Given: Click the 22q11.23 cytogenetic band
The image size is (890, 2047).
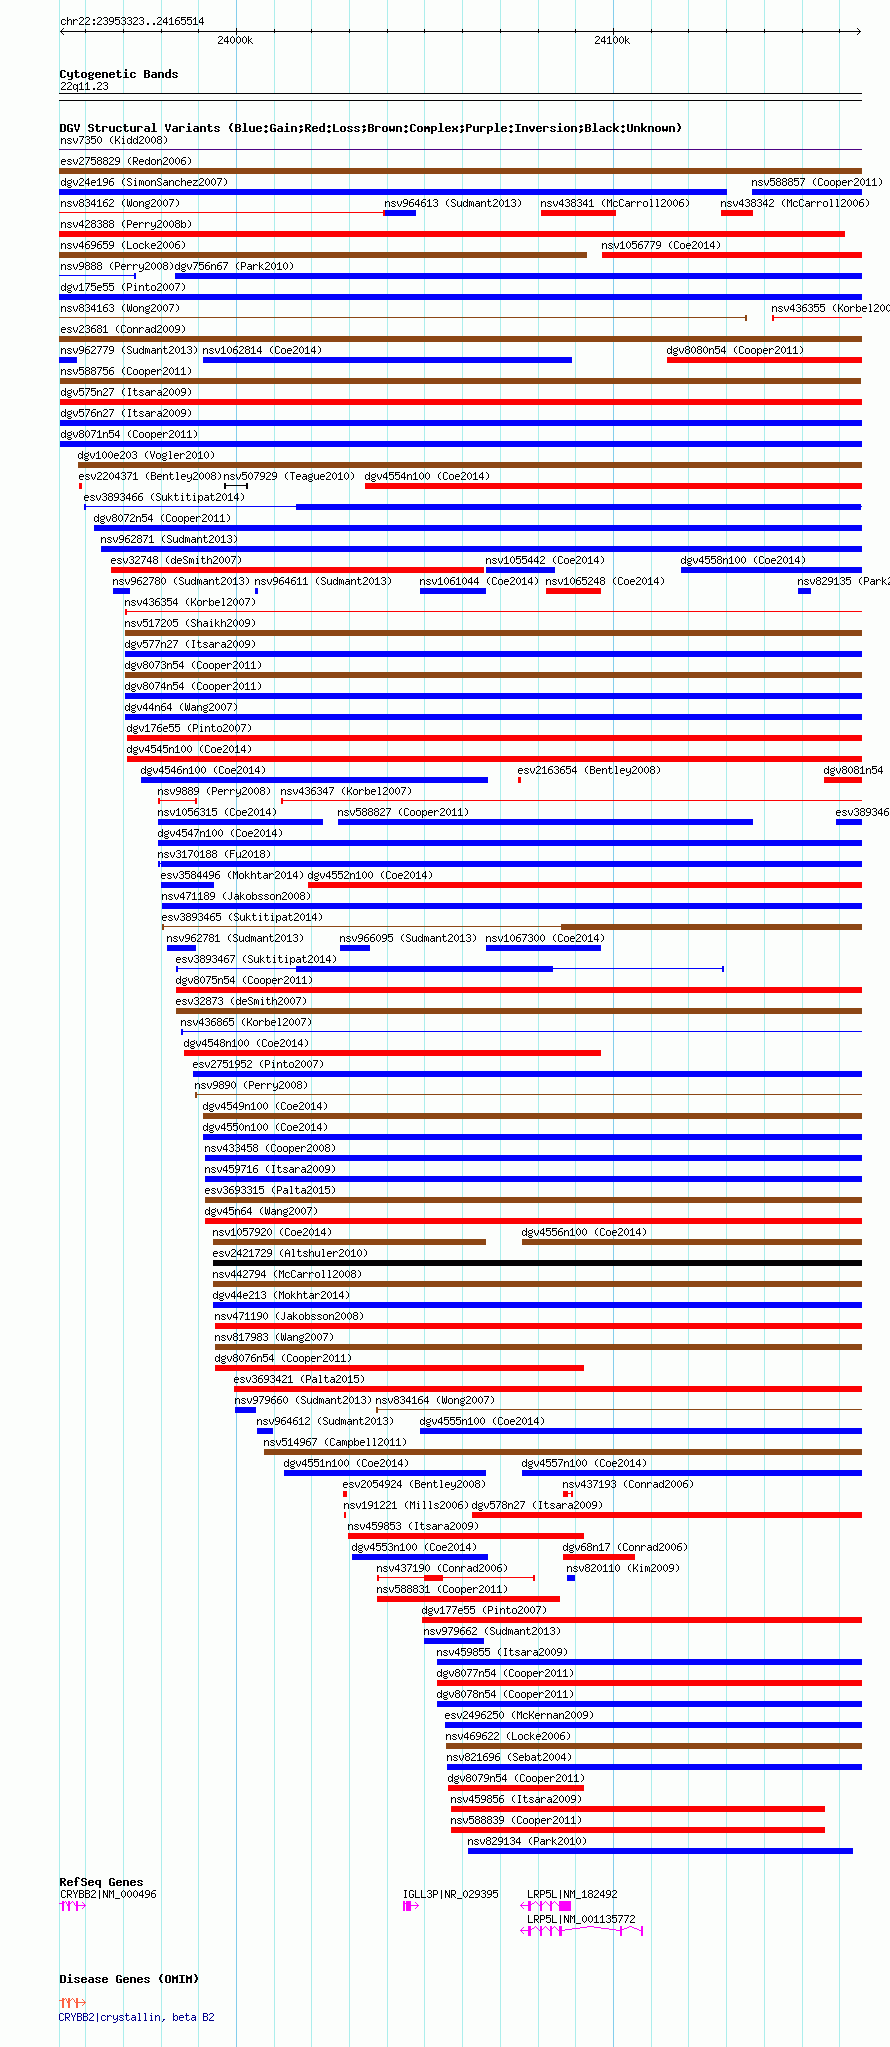Looking at the screenshot, I should 460,95.
